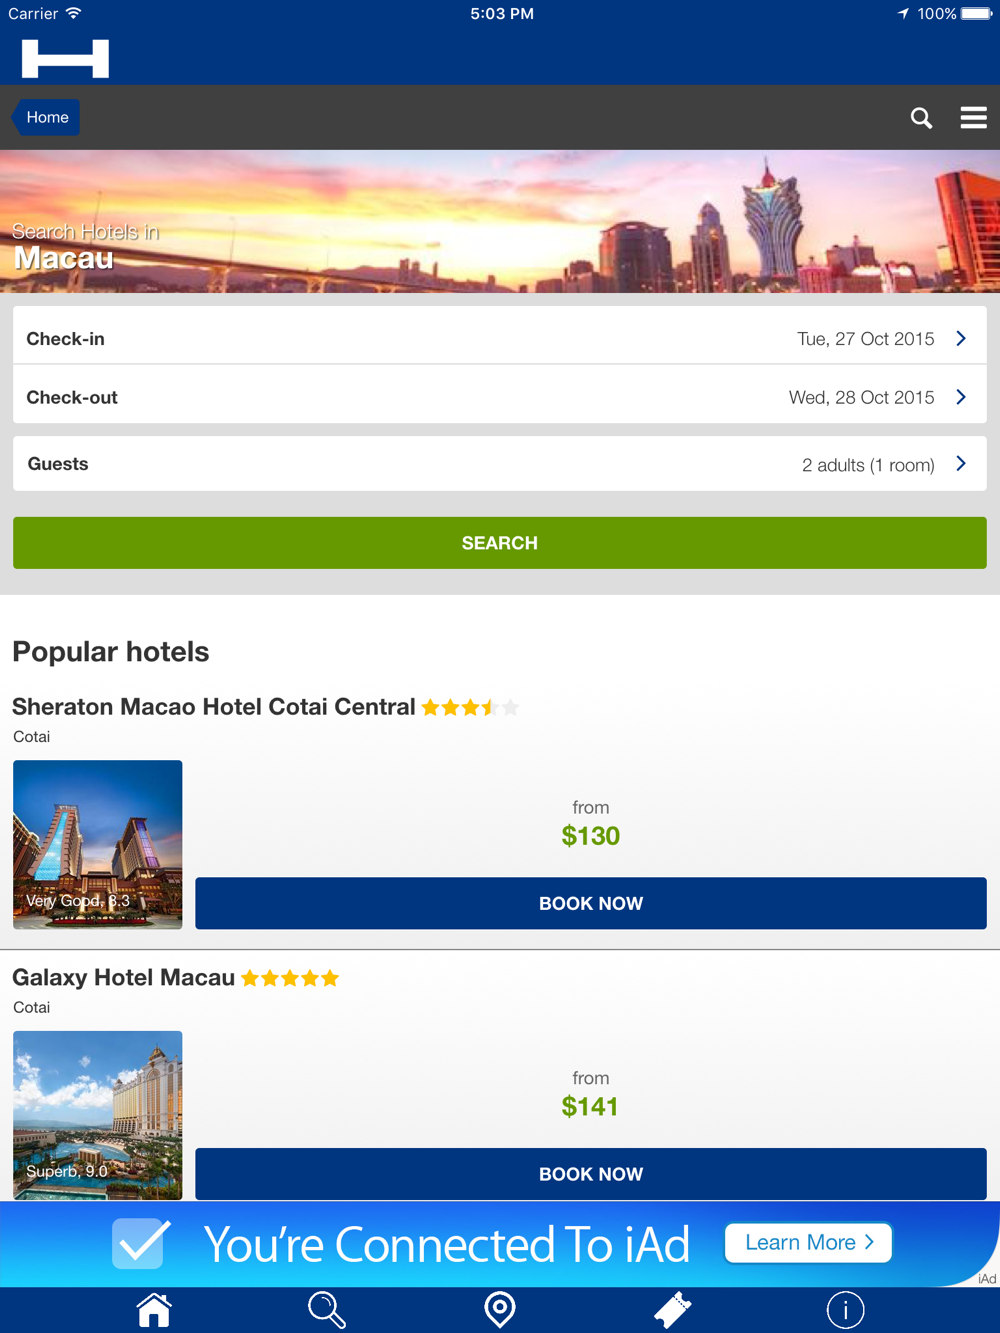Open Galaxy Hotel Macau thumbnail photo
Image resolution: width=1000 pixels, height=1333 pixels.
coord(98,1115)
